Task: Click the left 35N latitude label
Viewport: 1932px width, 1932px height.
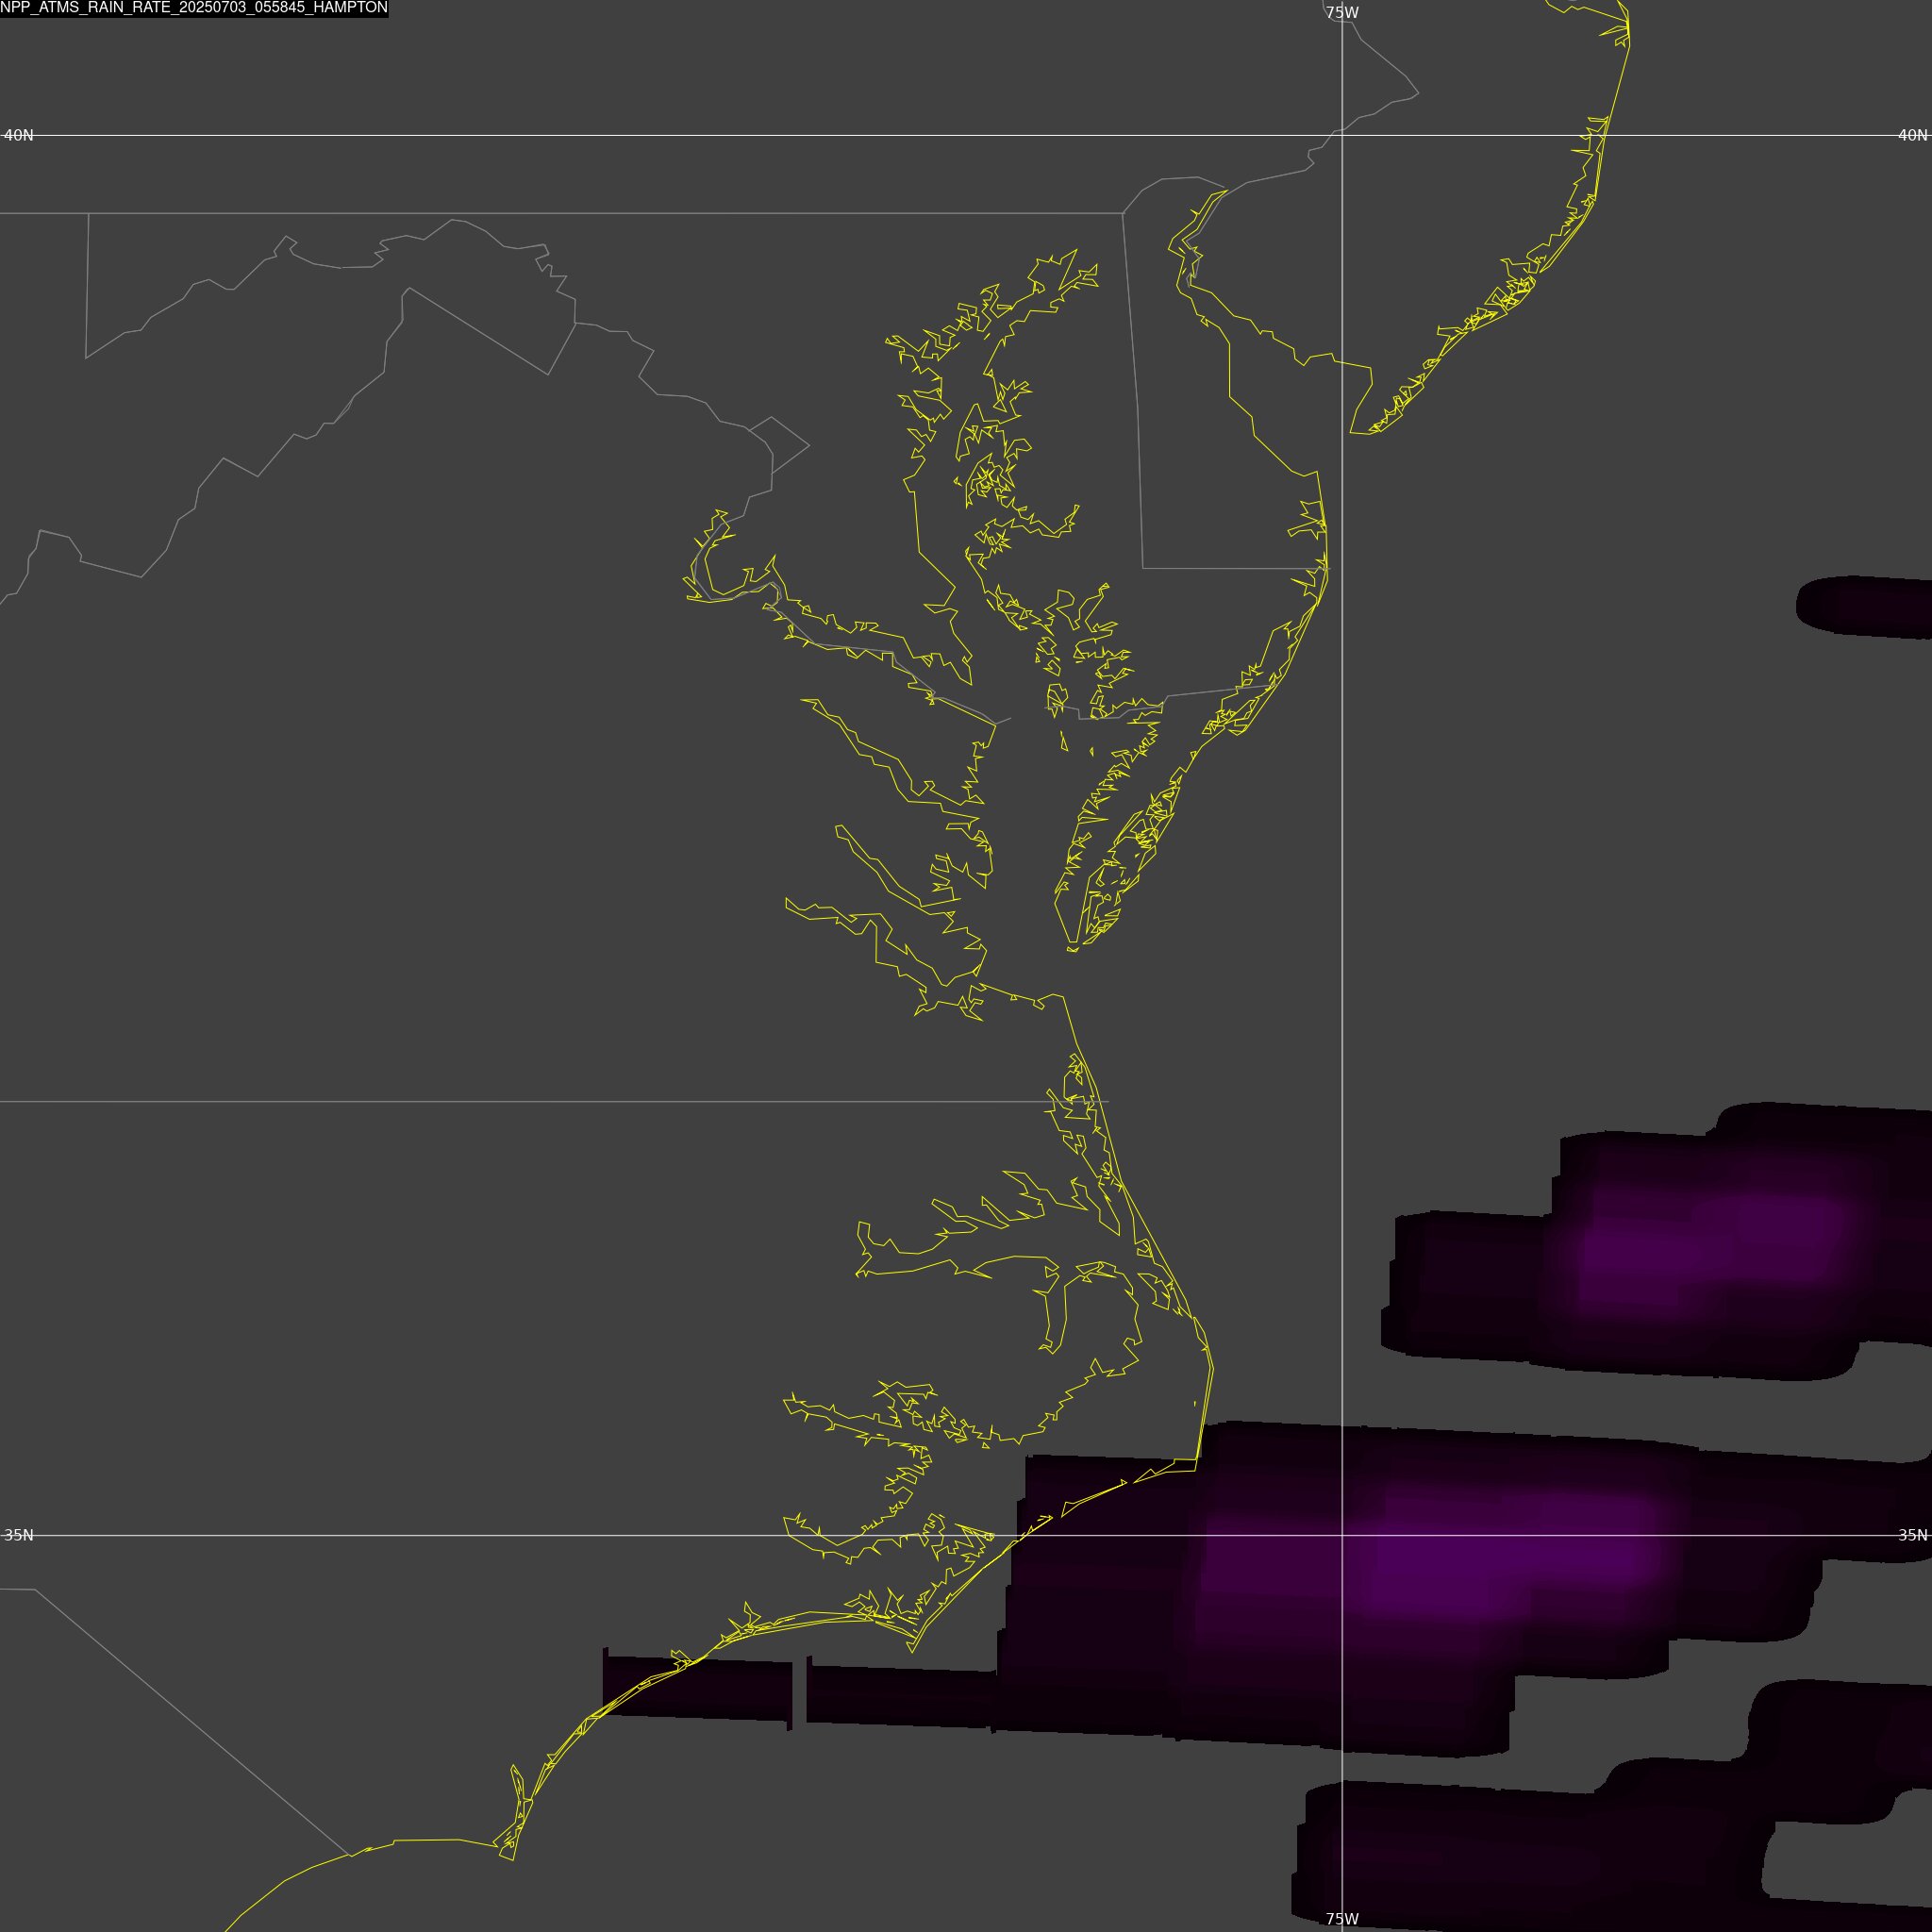Action: click(x=19, y=1535)
